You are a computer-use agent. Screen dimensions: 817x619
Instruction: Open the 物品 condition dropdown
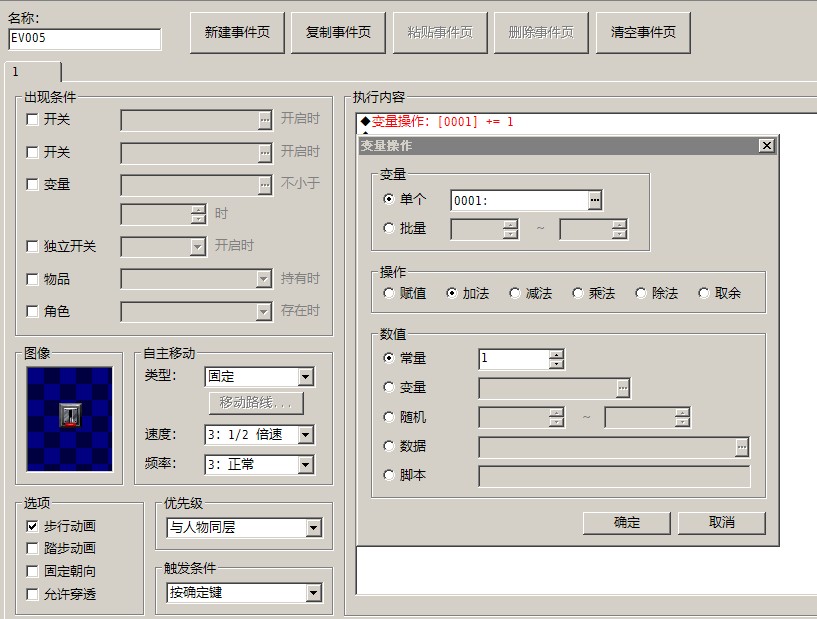point(264,279)
